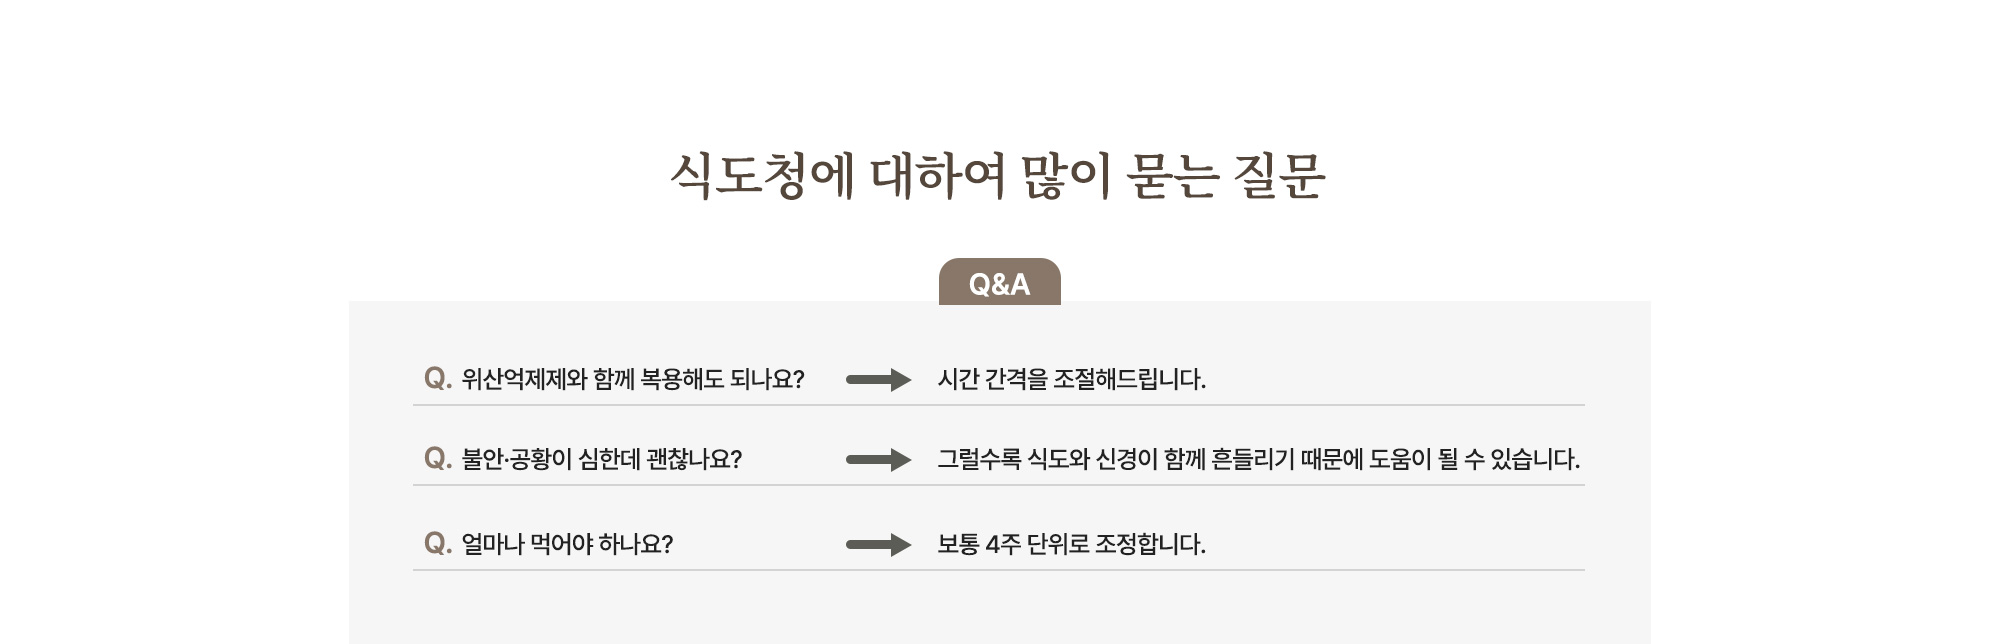Select the answer about 식도와 신경이 함께 흔들리기
The height and width of the screenshot is (644, 2000).
point(1258,460)
